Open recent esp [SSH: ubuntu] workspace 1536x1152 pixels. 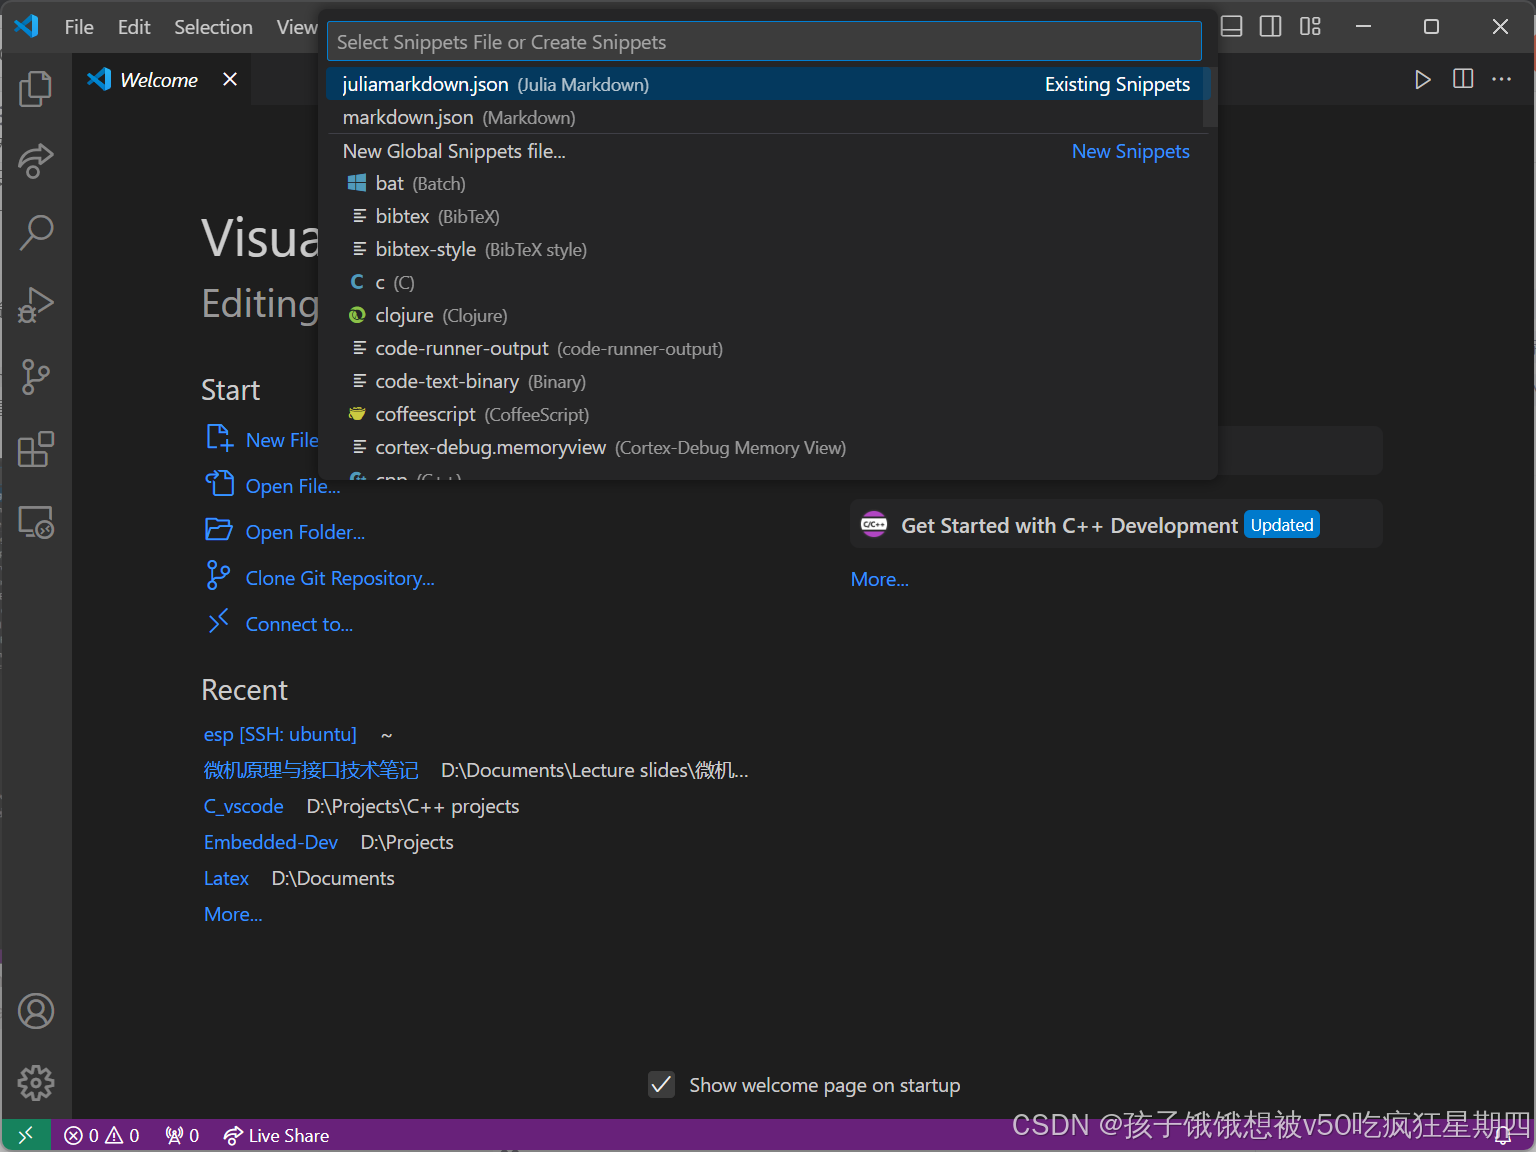coord(280,734)
